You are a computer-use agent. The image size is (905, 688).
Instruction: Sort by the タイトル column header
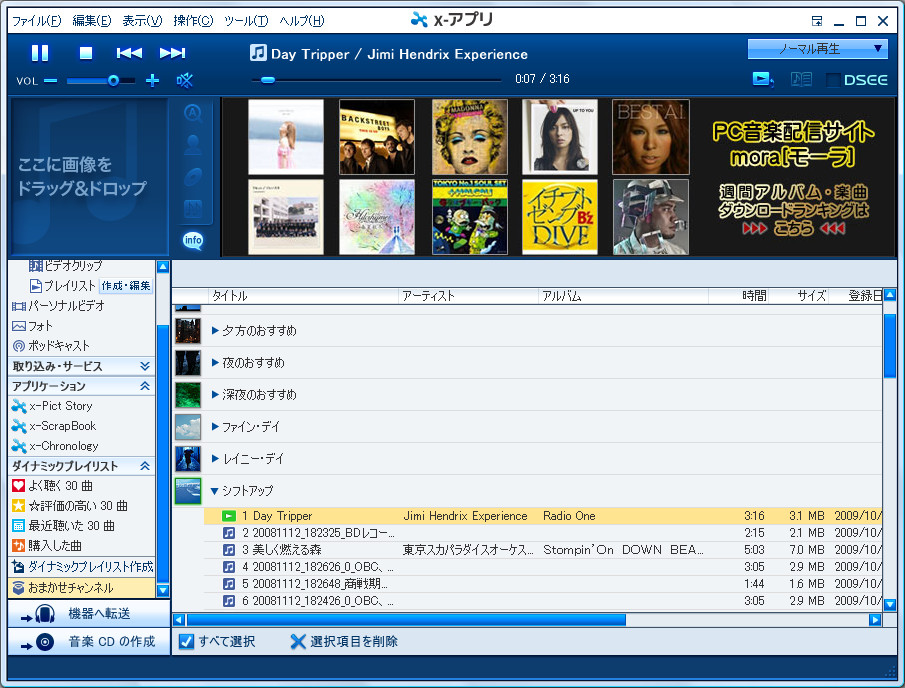click(x=302, y=296)
